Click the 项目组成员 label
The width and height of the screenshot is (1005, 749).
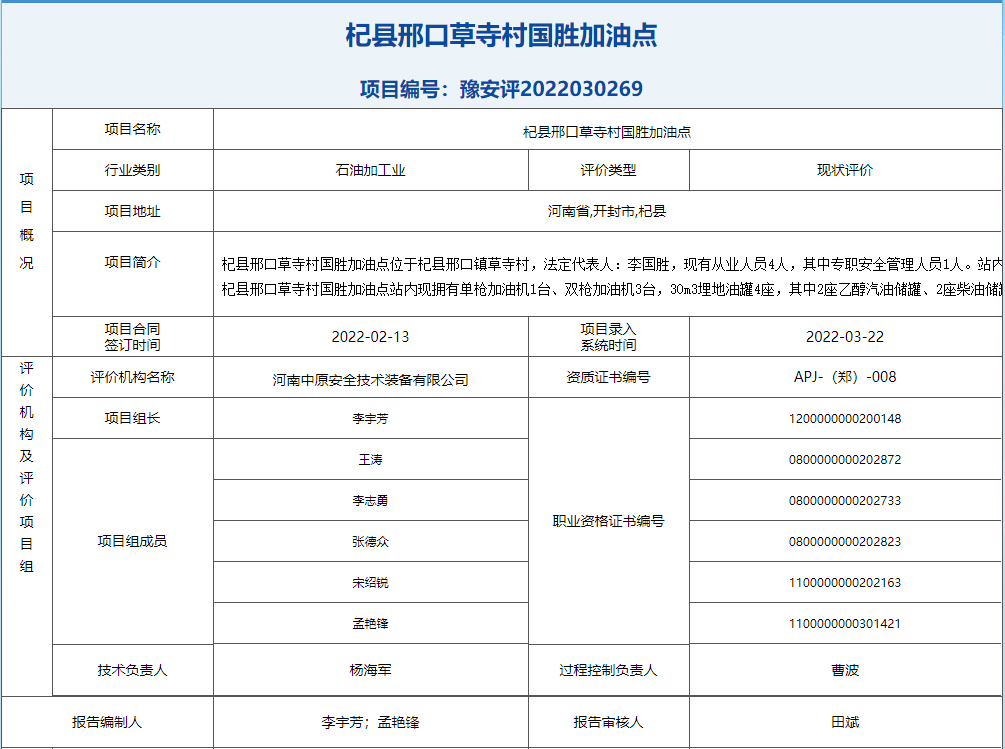(133, 541)
